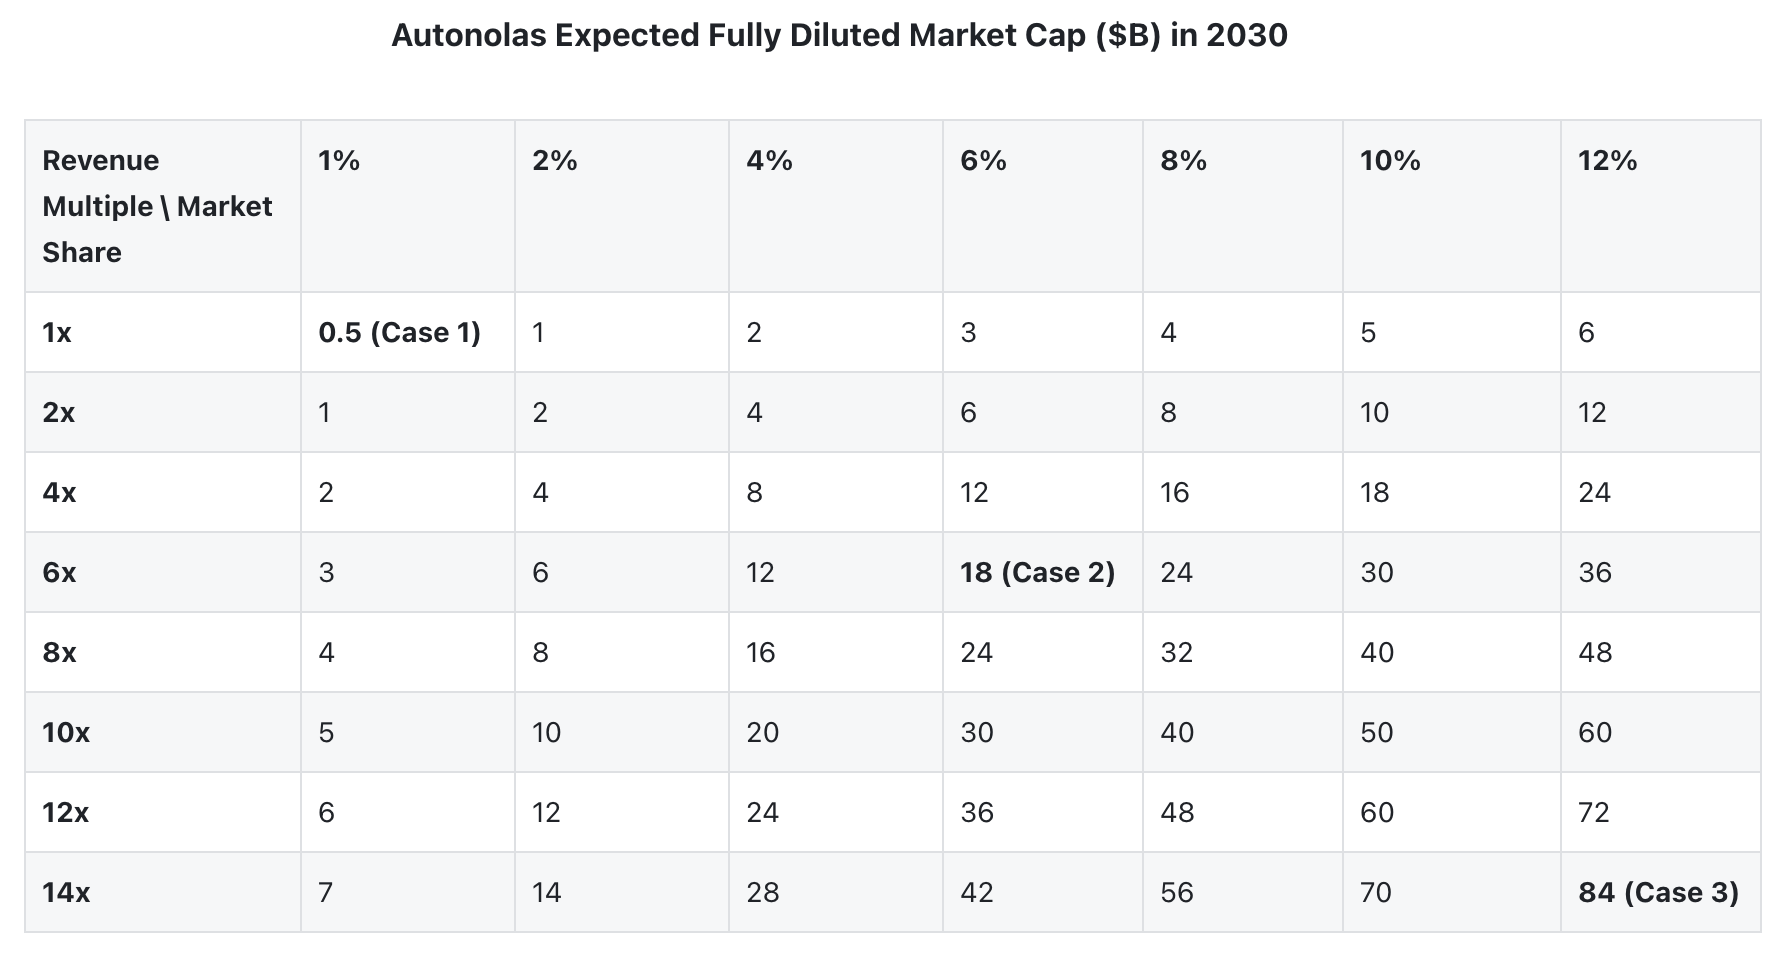Screen dimensions: 1781x969
Task: Select the cell showing 32
Action: pos(1177,653)
